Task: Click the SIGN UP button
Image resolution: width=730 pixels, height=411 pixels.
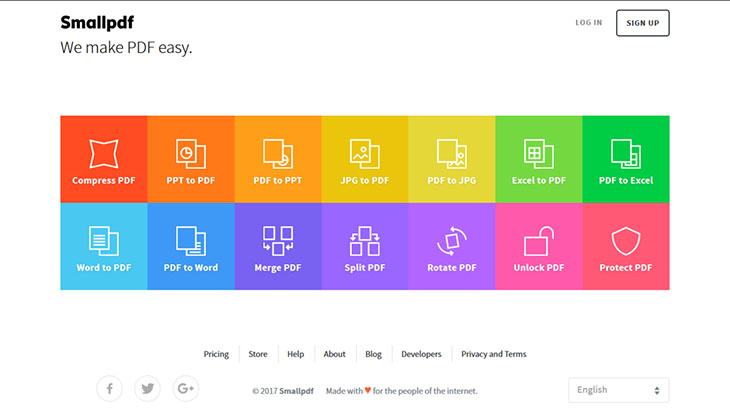Action: click(643, 23)
